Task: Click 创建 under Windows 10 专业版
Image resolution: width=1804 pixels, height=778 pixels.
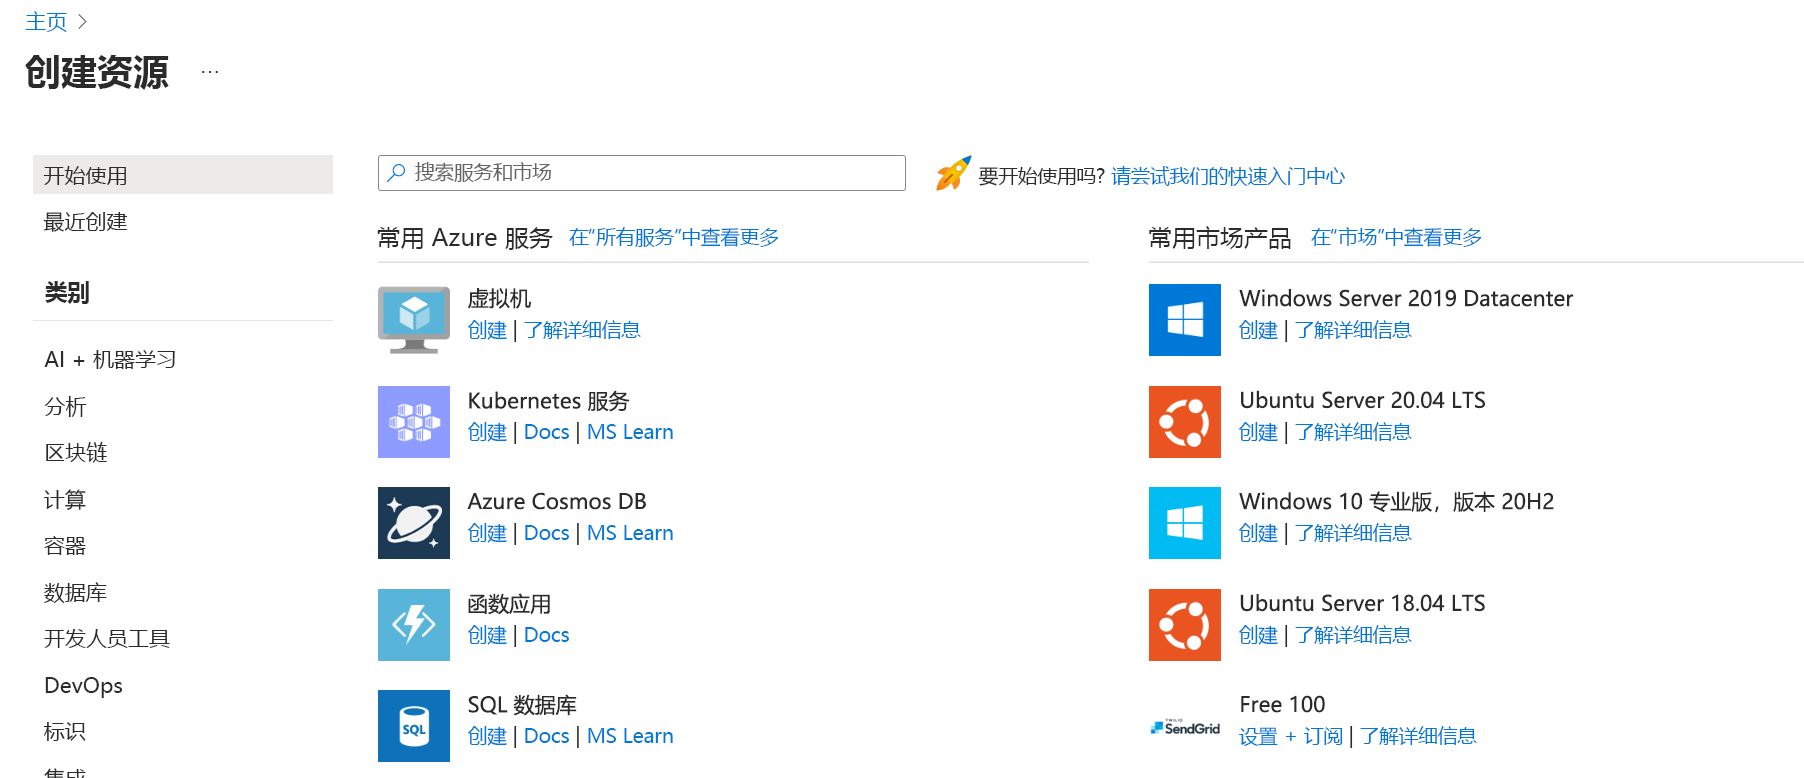Action: (1259, 533)
